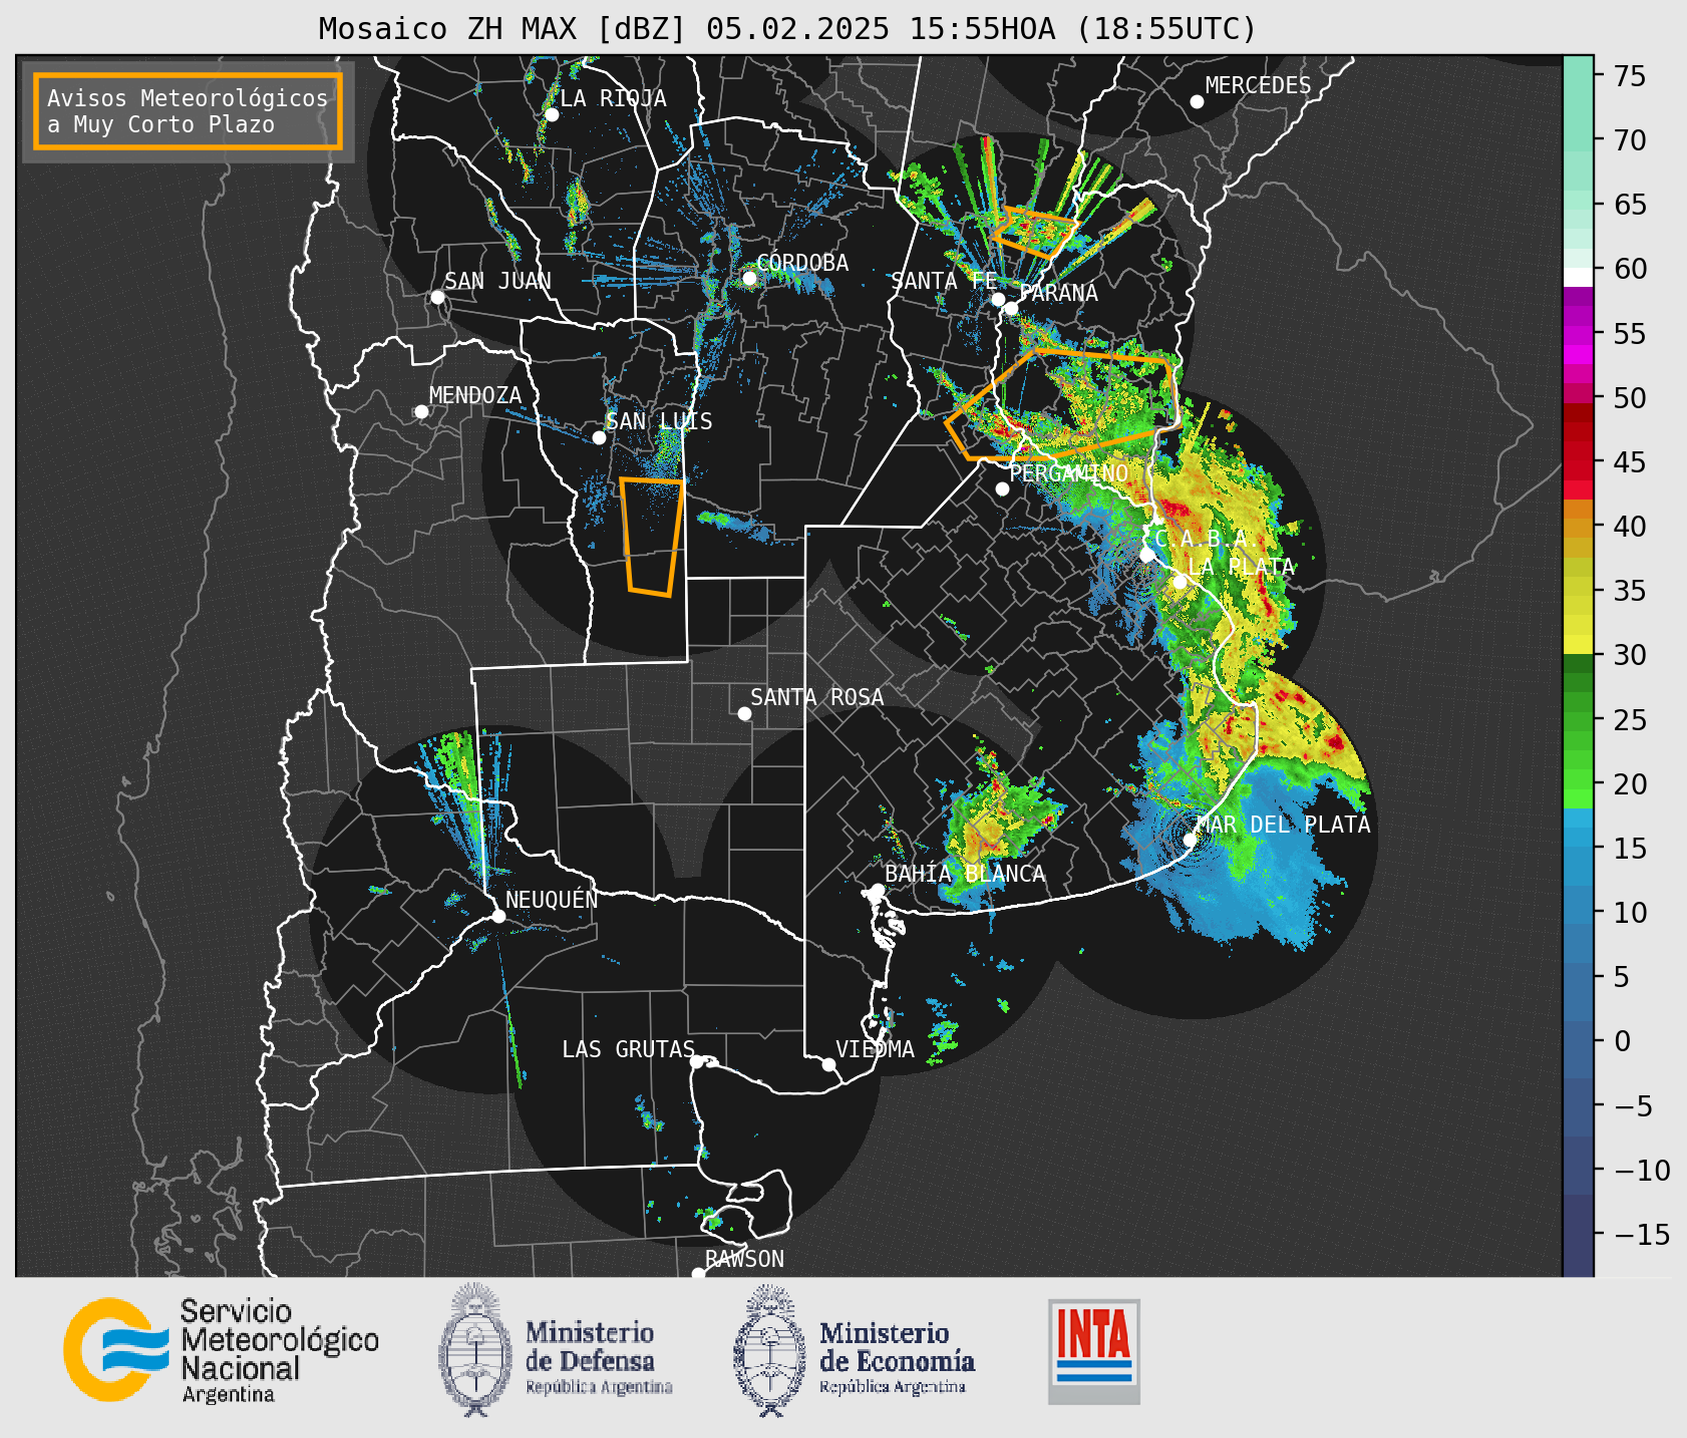Click the Bahía Blanca city marker
This screenshot has width=1687, height=1438.
(877, 890)
